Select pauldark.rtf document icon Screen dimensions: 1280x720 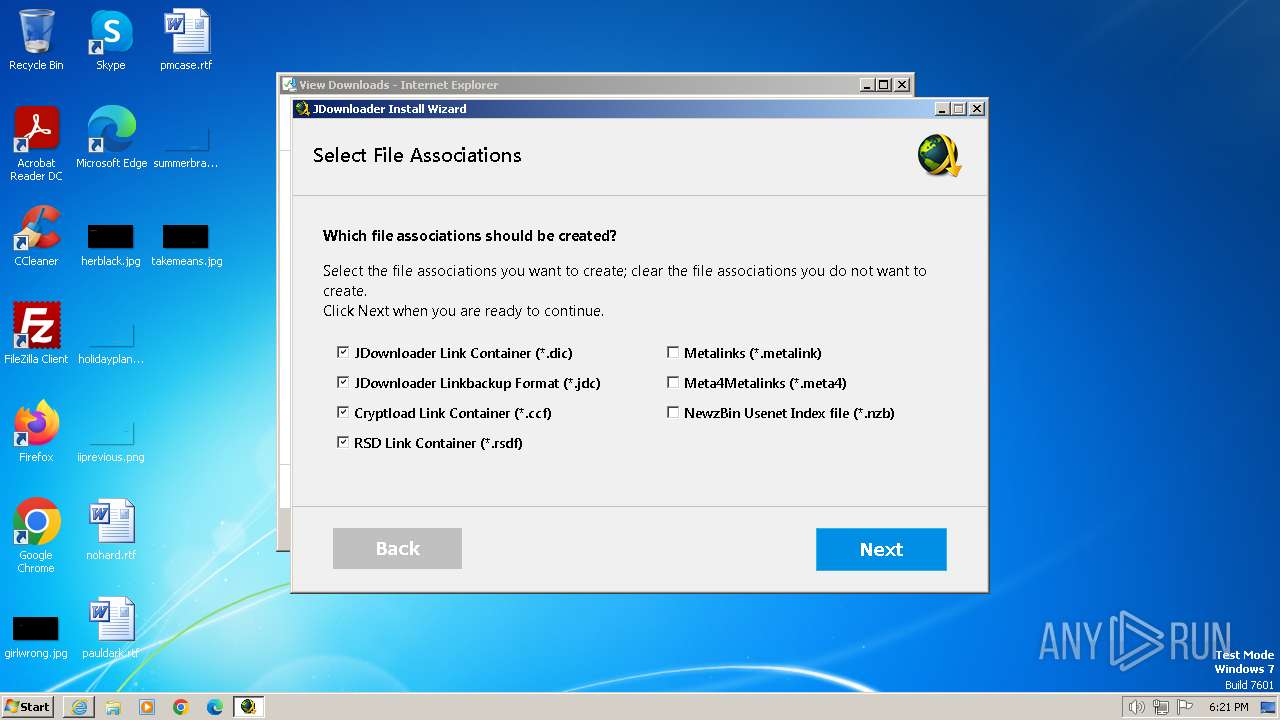(111, 628)
